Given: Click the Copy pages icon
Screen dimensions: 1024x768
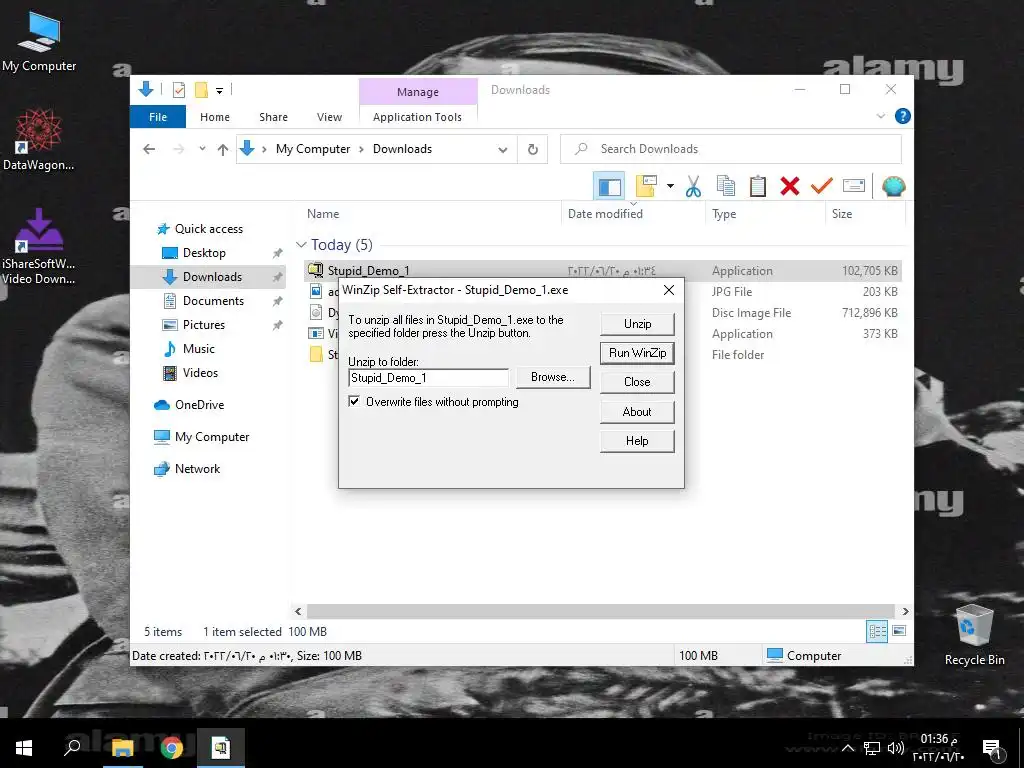Looking at the screenshot, I should coord(726,186).
